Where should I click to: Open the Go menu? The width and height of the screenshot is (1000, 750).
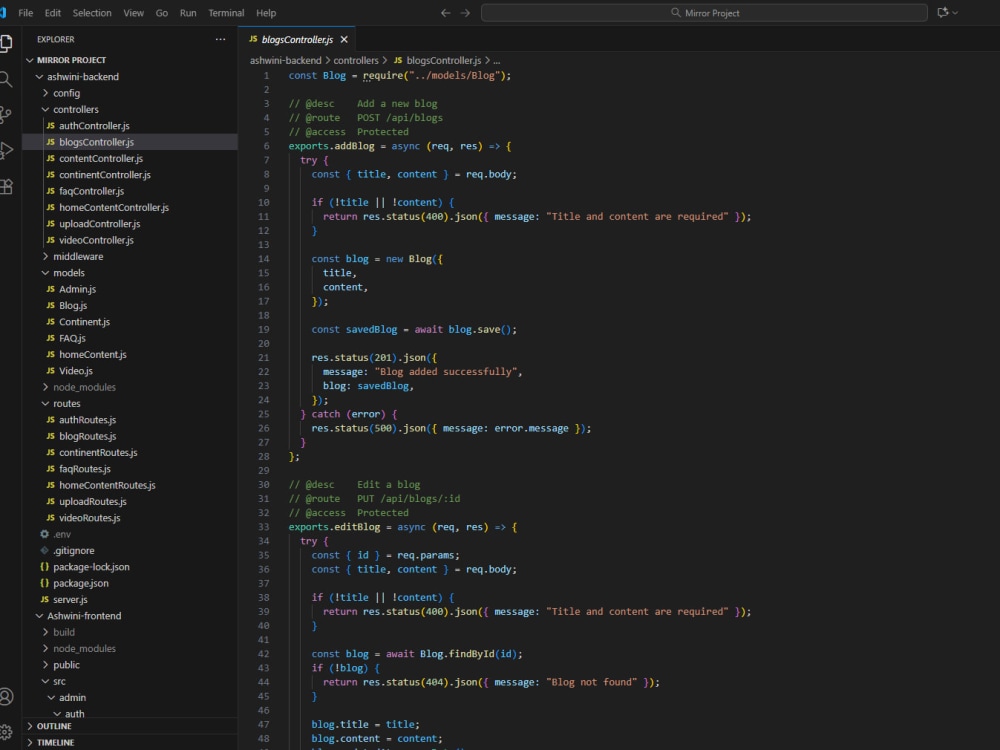click(162, 13)
